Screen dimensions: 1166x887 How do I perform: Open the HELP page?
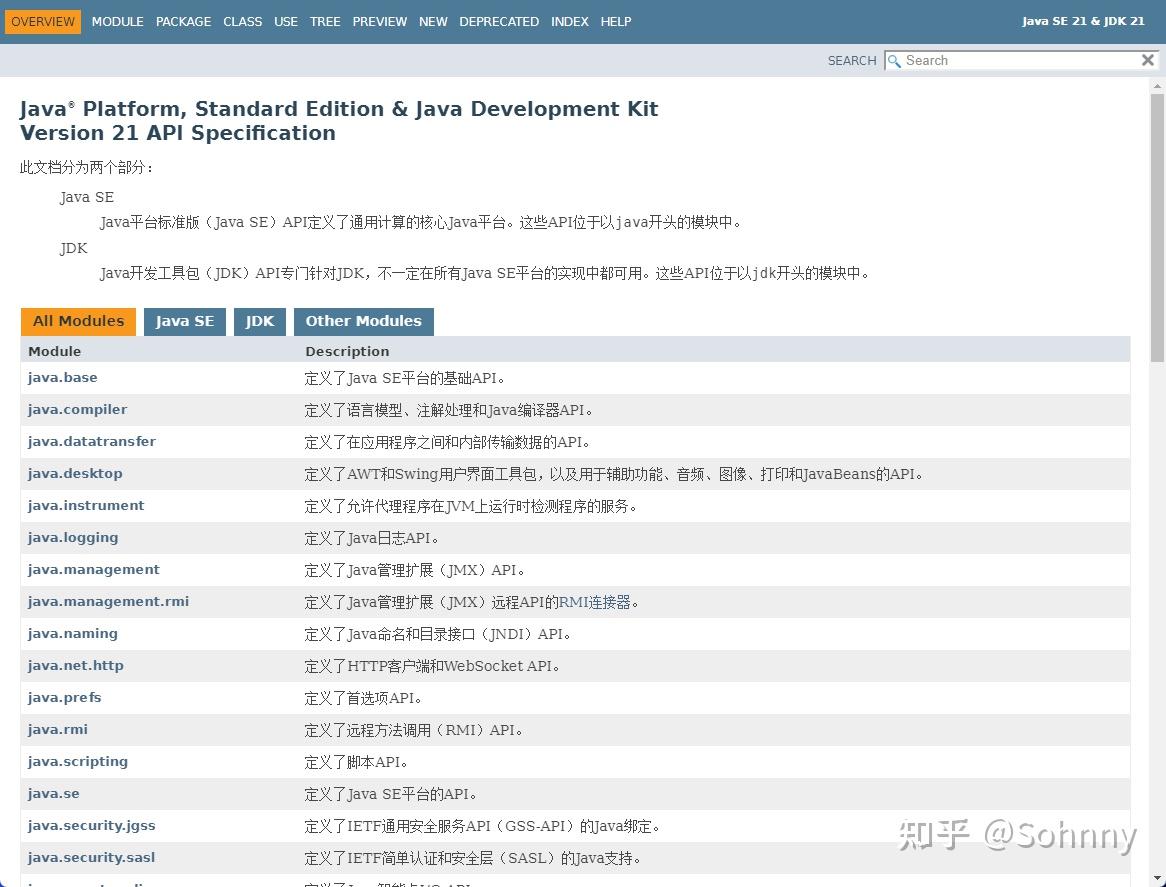pyautogui.click(x=615, y=21)
